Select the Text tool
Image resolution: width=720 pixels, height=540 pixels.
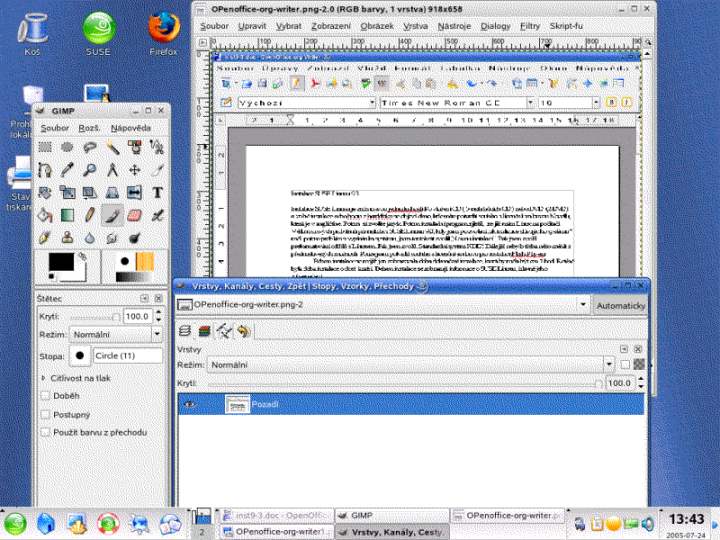click(x=157, y=192)
